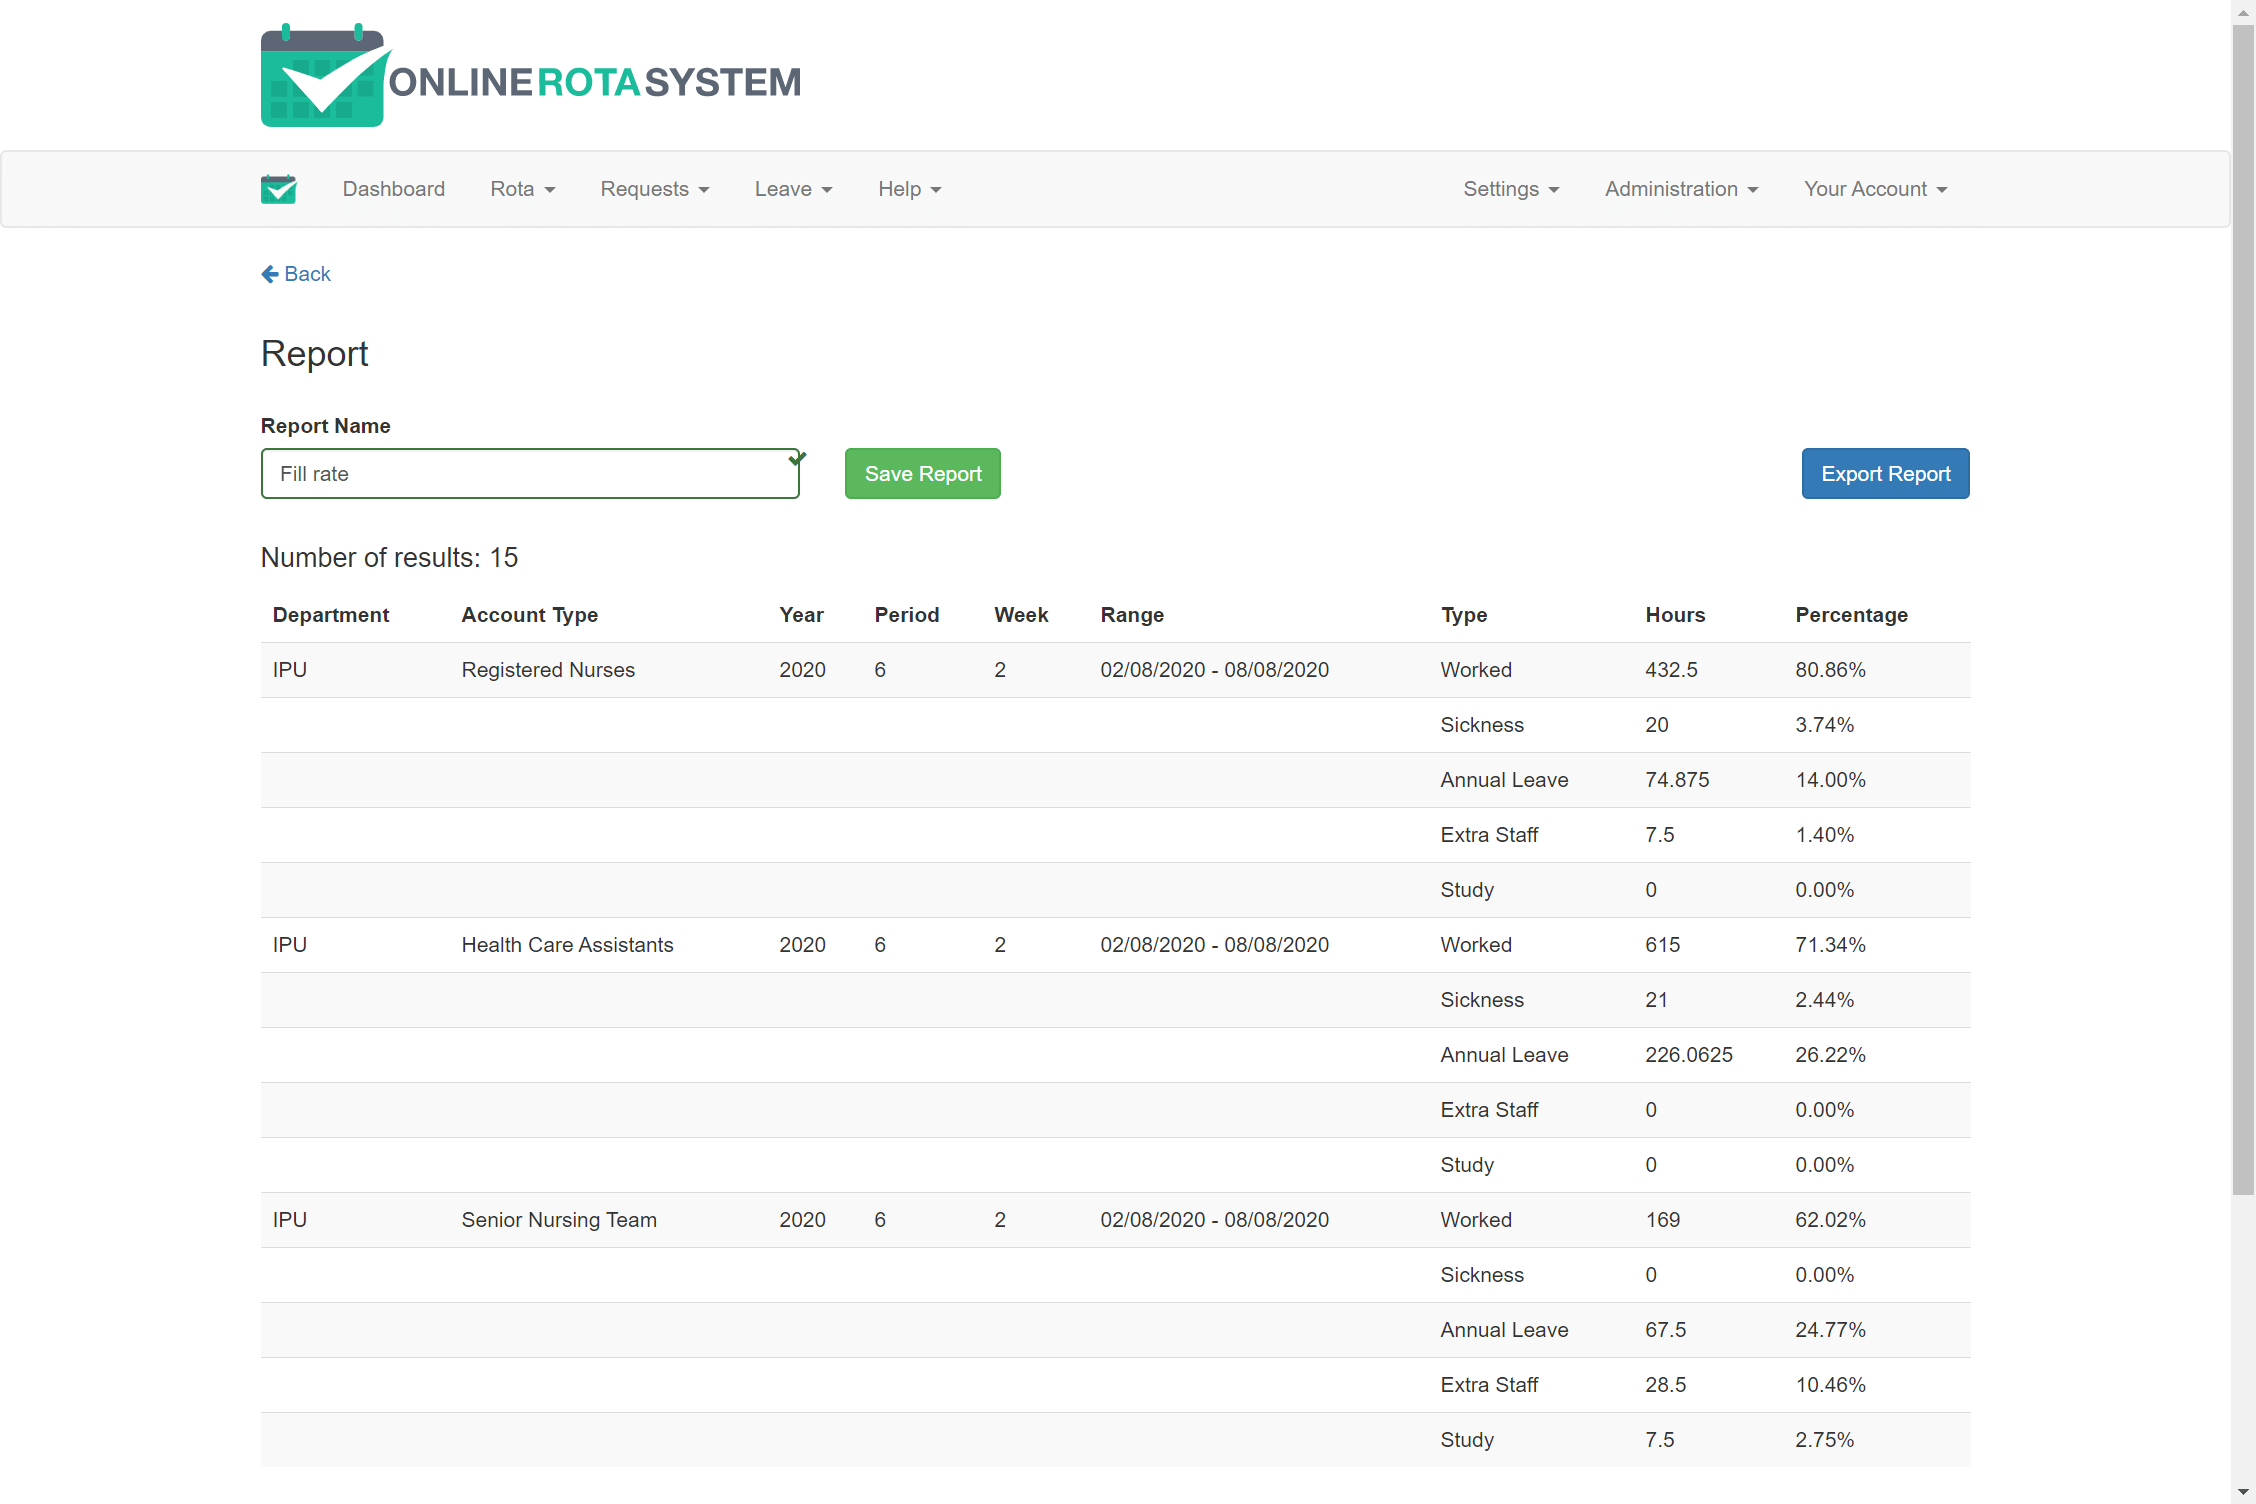This screenshot has height=1504, width=2256.
Task: Click the Export Report button
Action: 1886,474
